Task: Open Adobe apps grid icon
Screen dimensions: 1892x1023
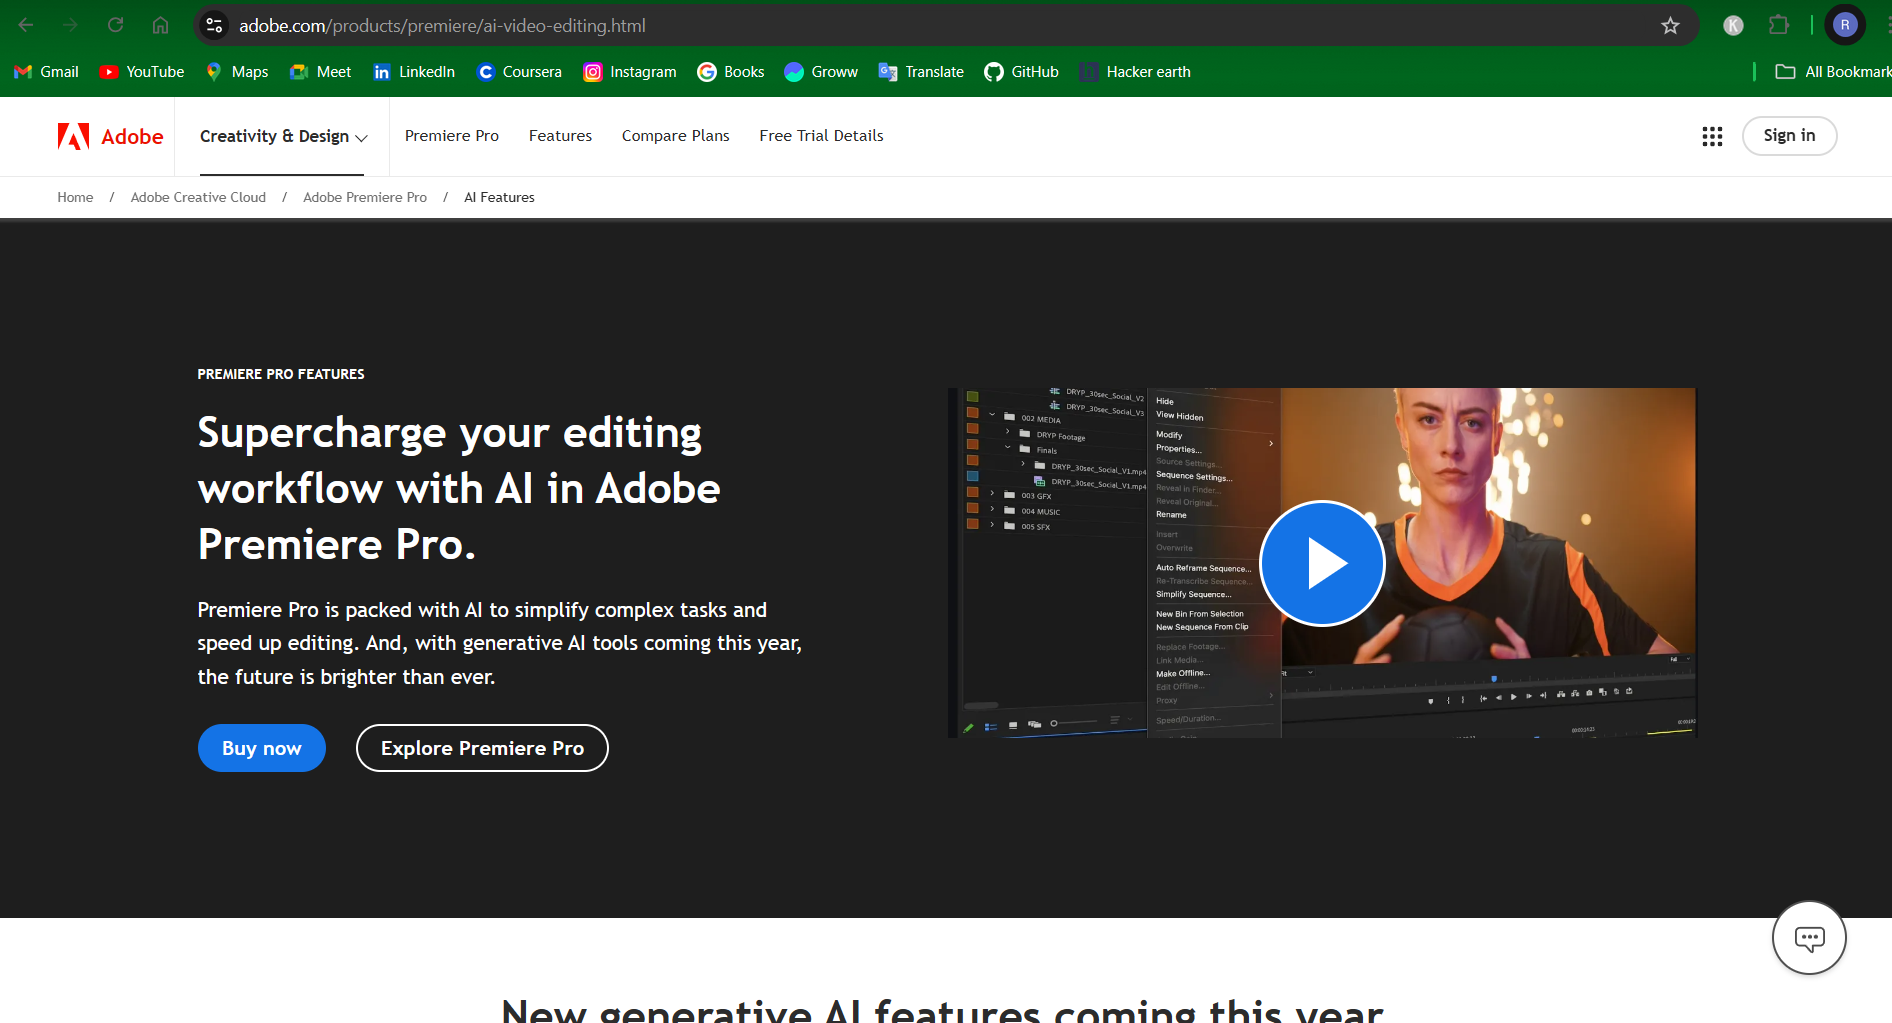Action: tap(1712, 136)
